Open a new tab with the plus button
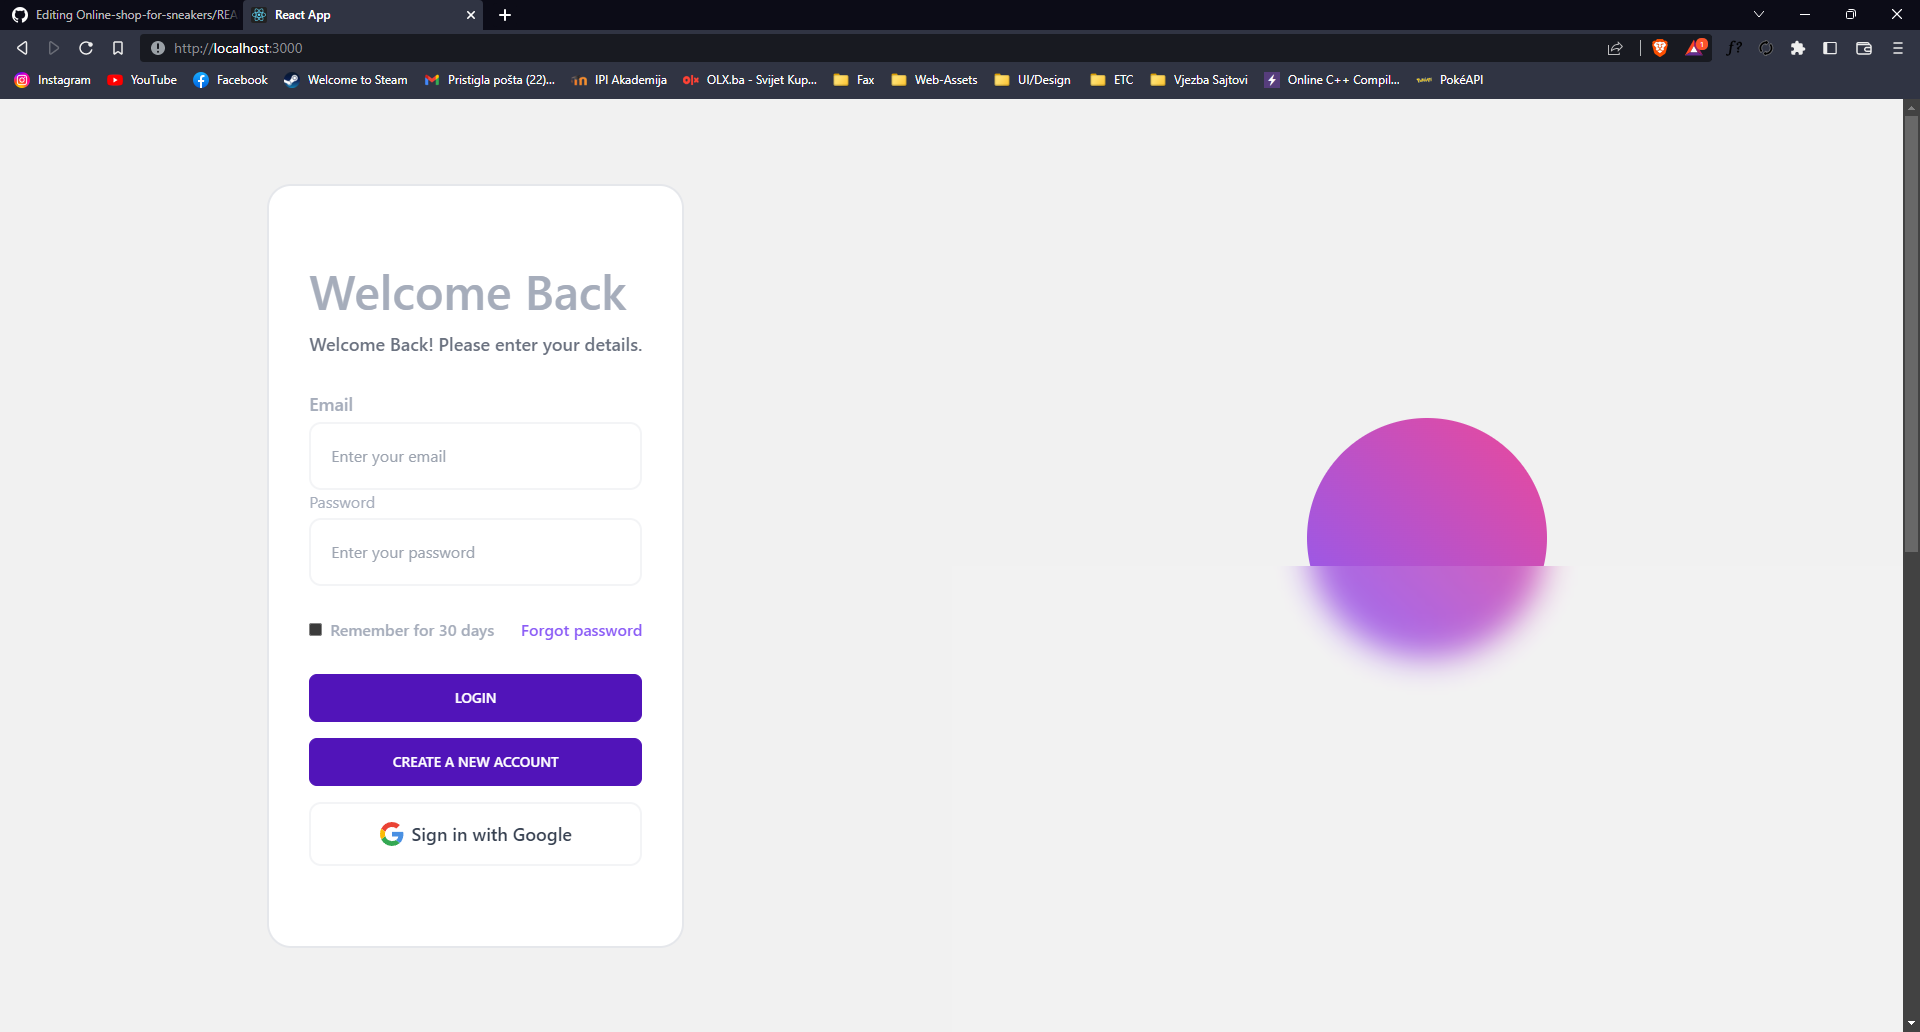Viewport: 1920px width, 1032px height. [x=505, y=15]
